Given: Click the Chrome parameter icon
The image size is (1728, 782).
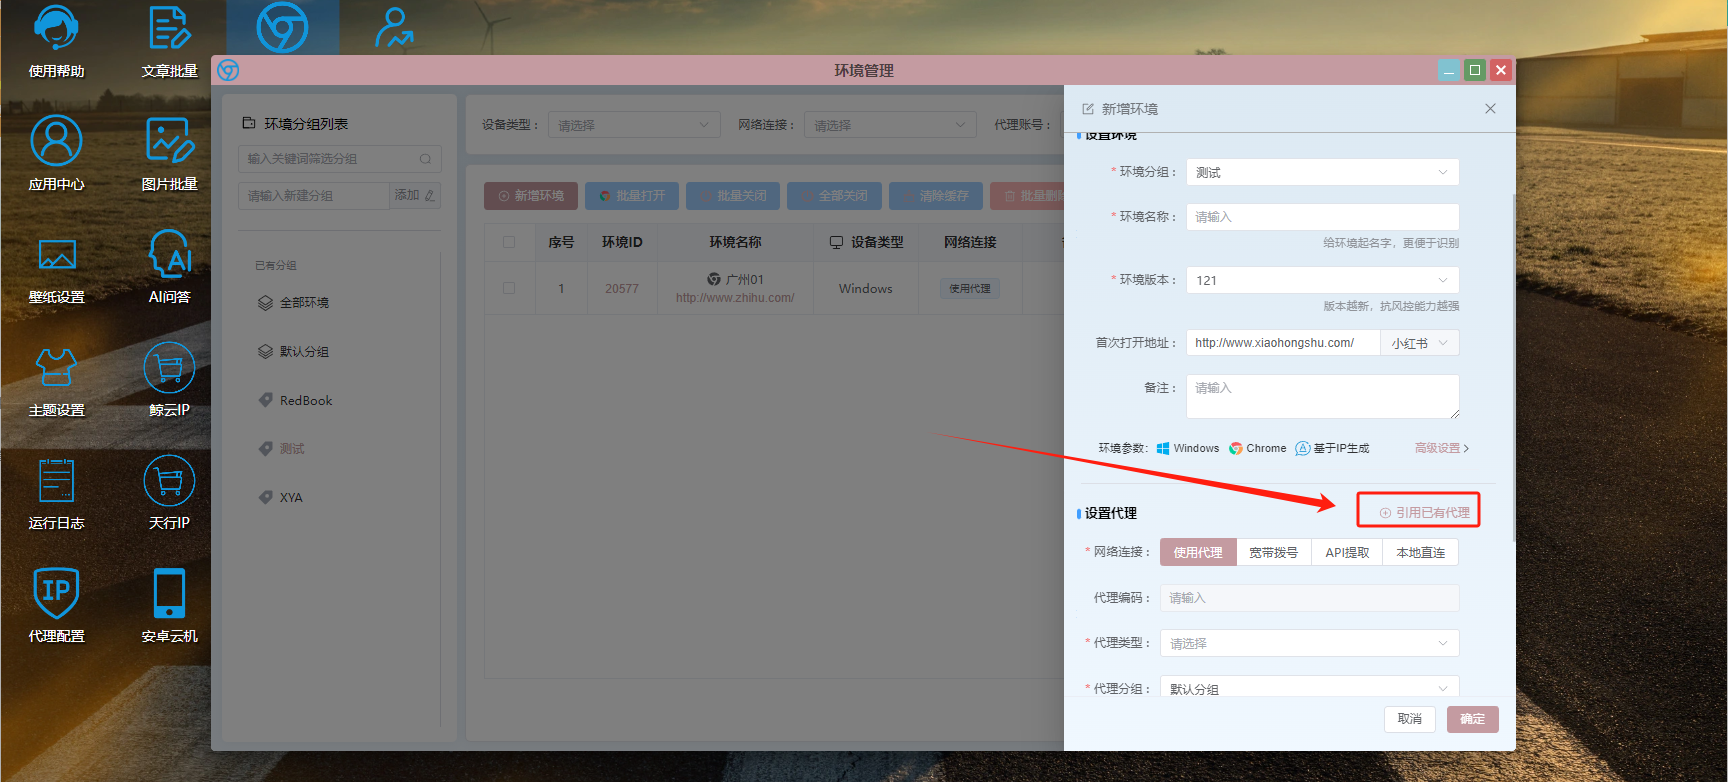Looking at the screenshot, I should click(1236, 448).
